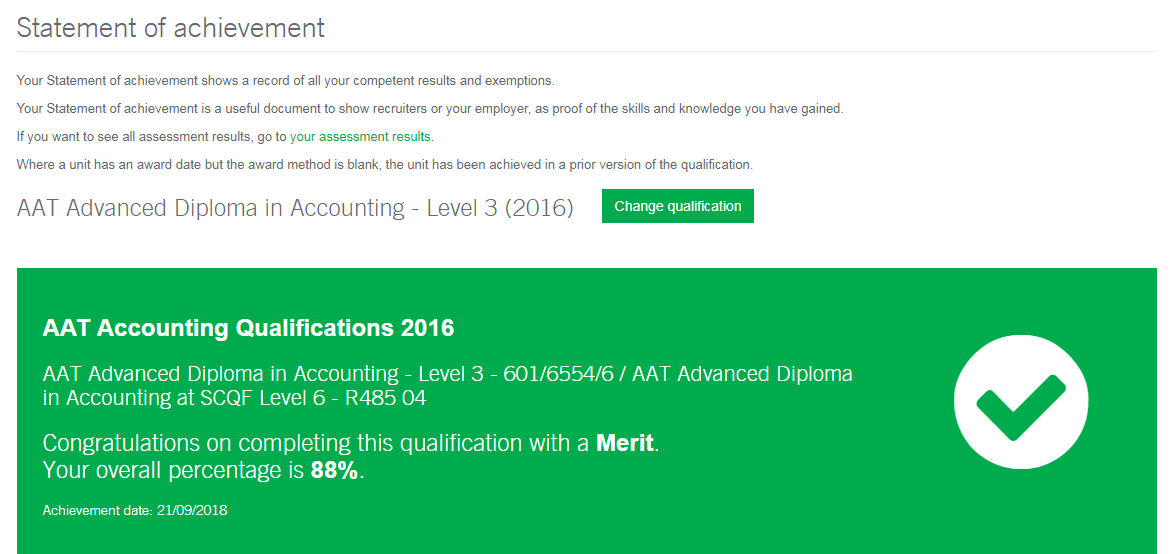Click the sentence mentioning recruiters or your employer
Screen dimensions: 1171x554
[430, 108]
